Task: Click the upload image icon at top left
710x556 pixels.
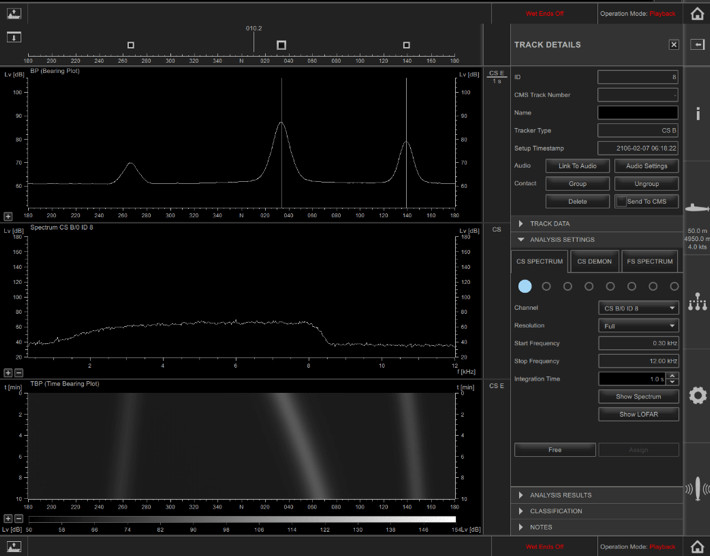Action: pos(14,13)
